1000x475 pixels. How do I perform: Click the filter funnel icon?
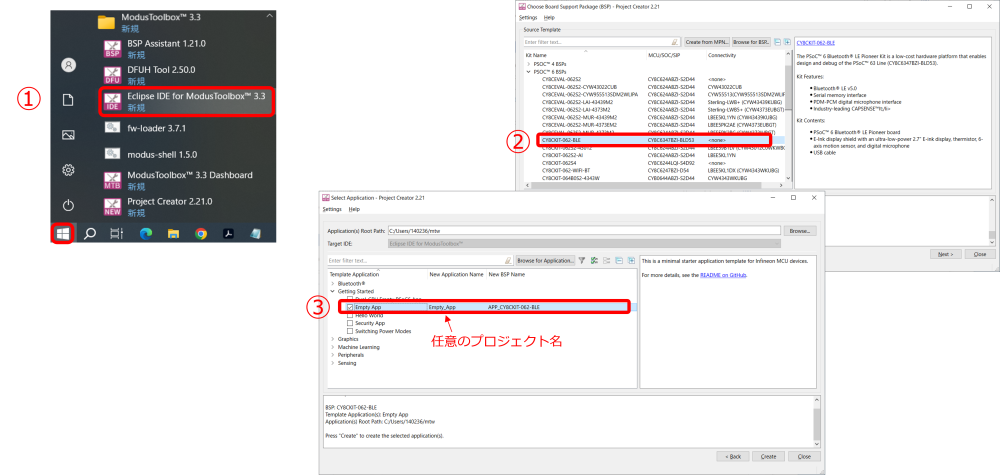(582, 261)
